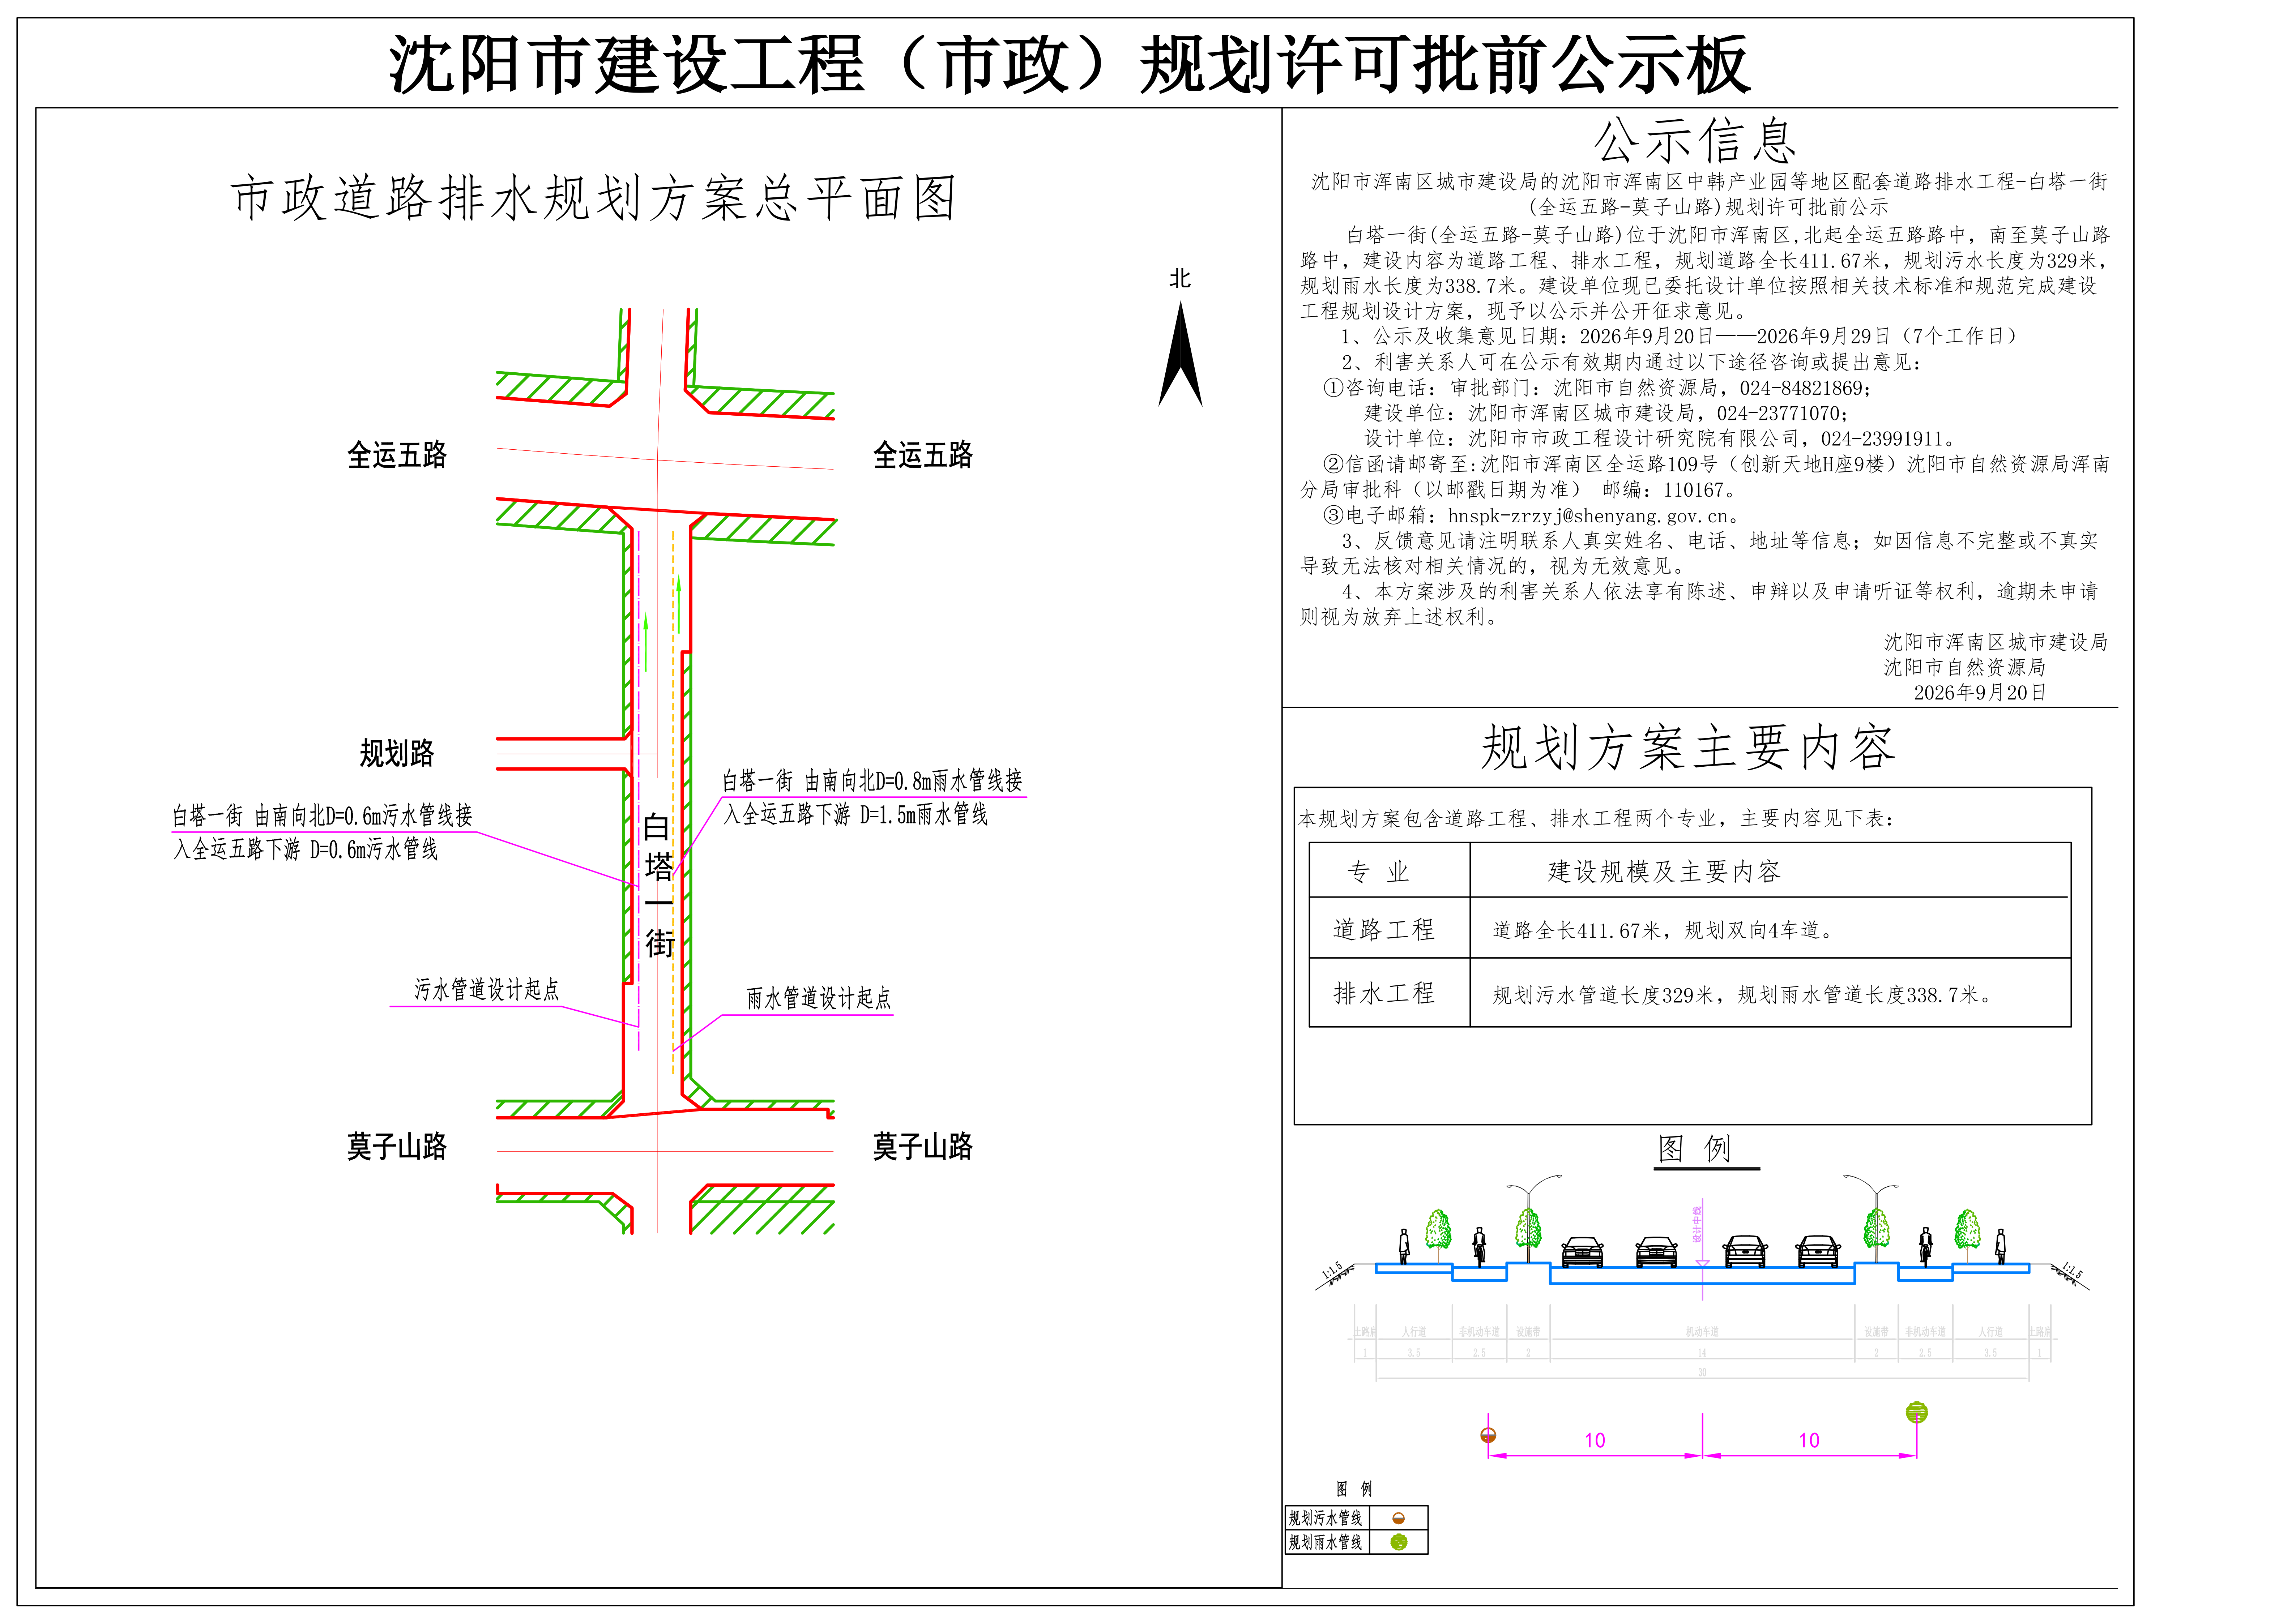
Task: Click the 北 label above the arrow
Action: tap(1180, 278)
